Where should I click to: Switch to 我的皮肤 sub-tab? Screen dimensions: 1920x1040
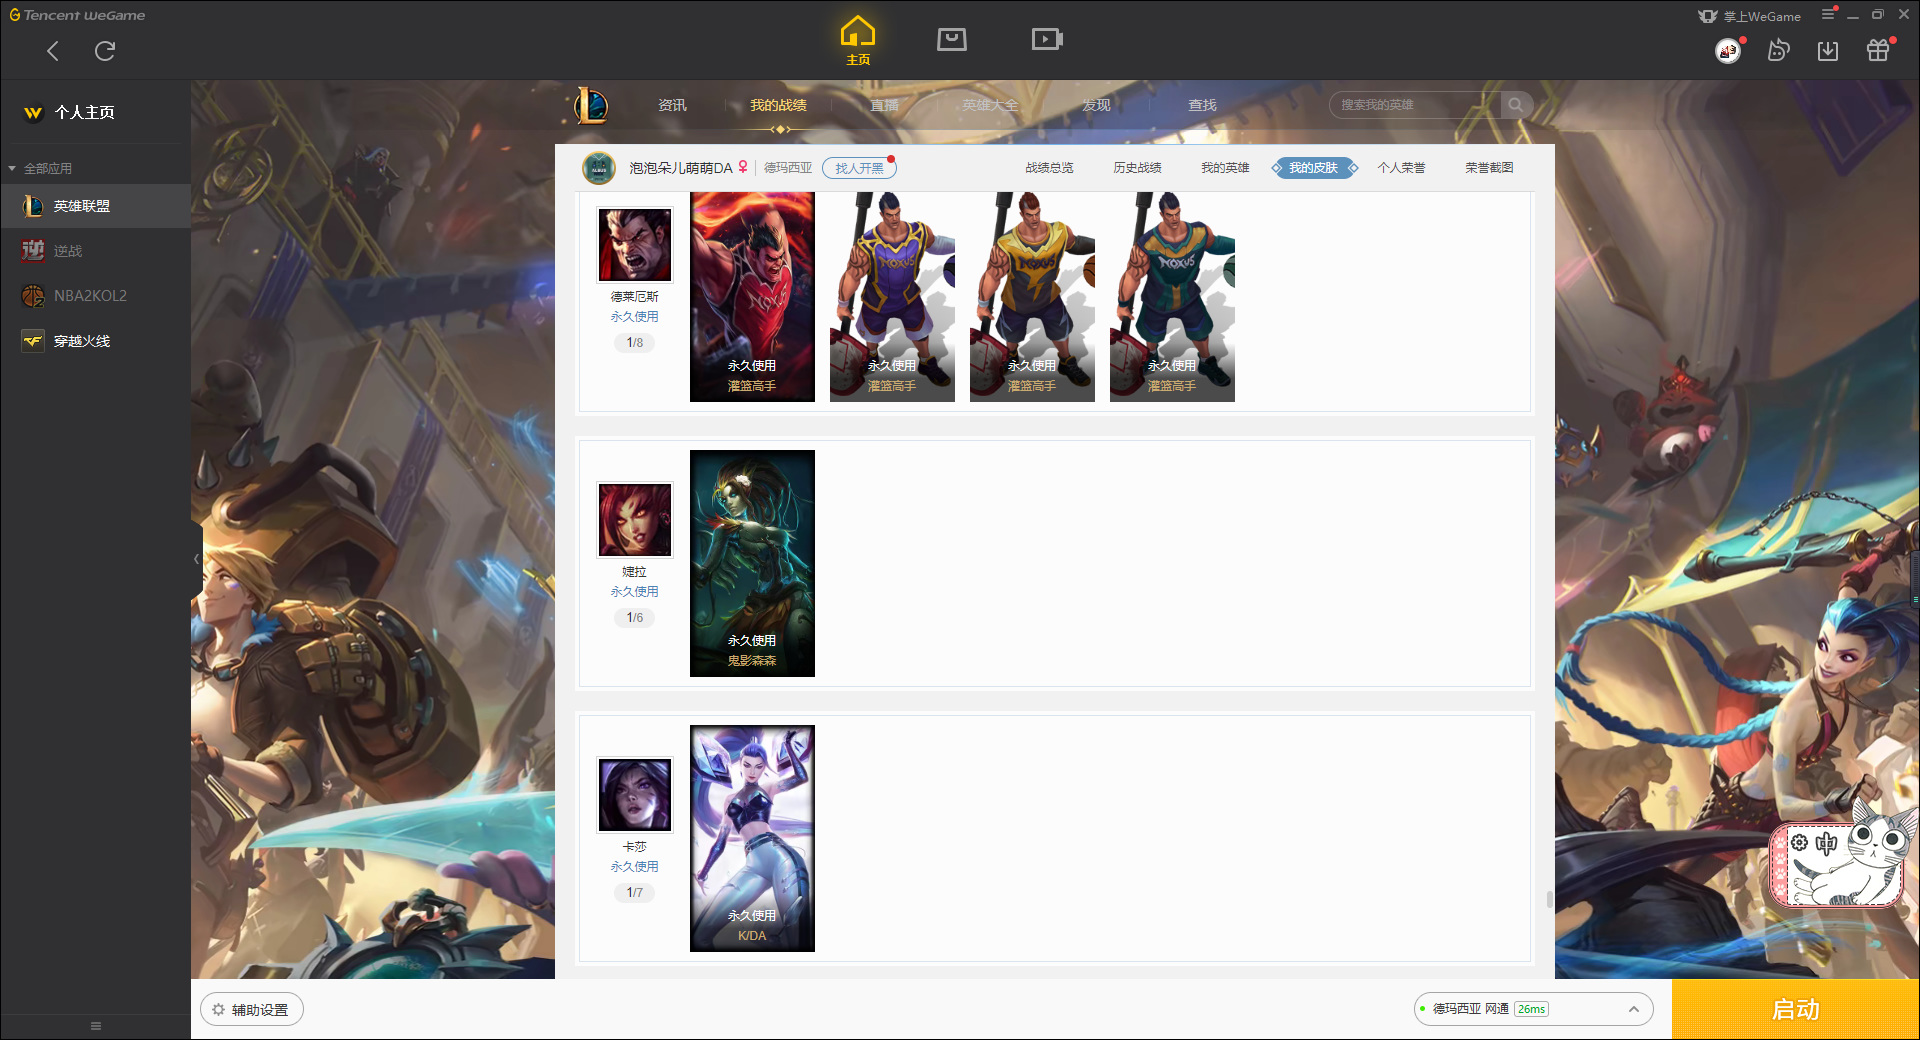[x=1314, y=168]
